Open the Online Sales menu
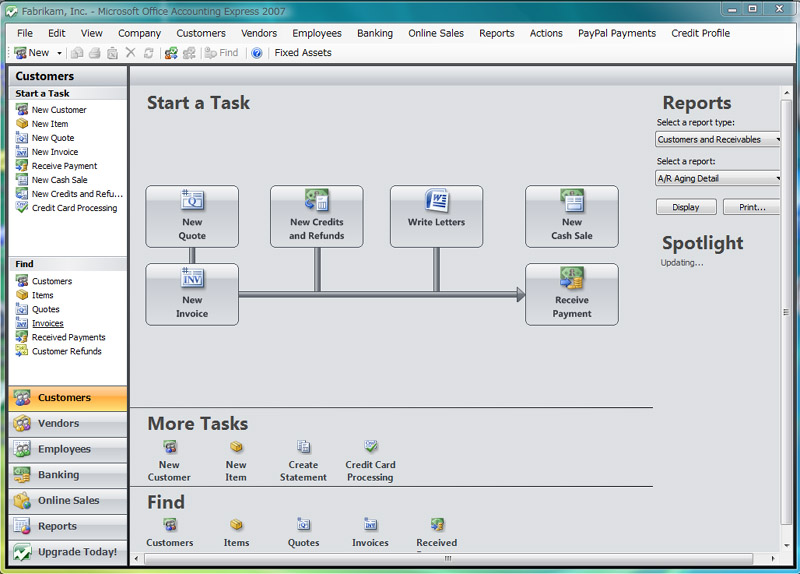The width and height of the screenshot is (800, 574). [436, 33]
